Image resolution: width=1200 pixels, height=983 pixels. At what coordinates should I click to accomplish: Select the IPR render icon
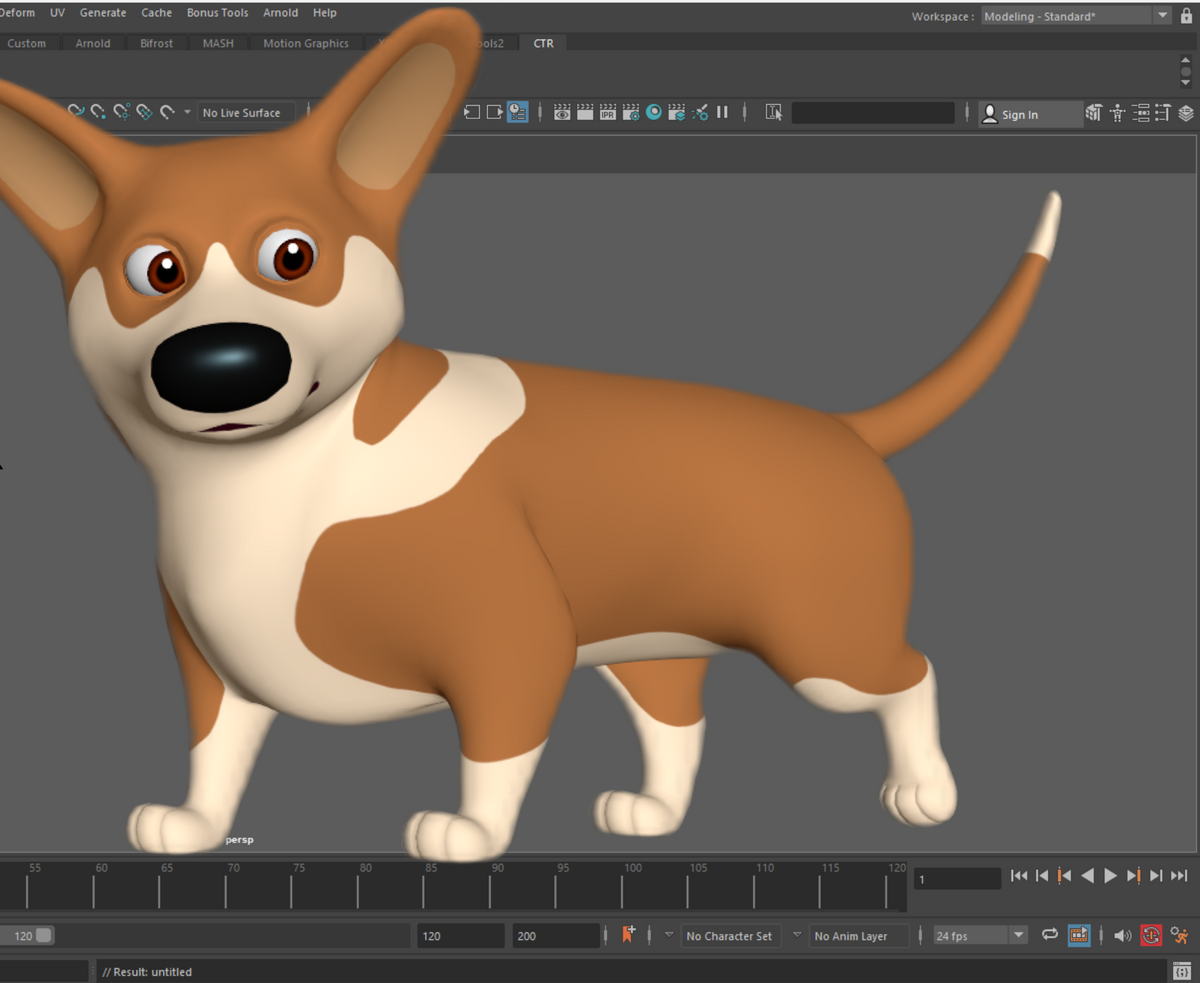pyautogui.click(x=607, y=112)
